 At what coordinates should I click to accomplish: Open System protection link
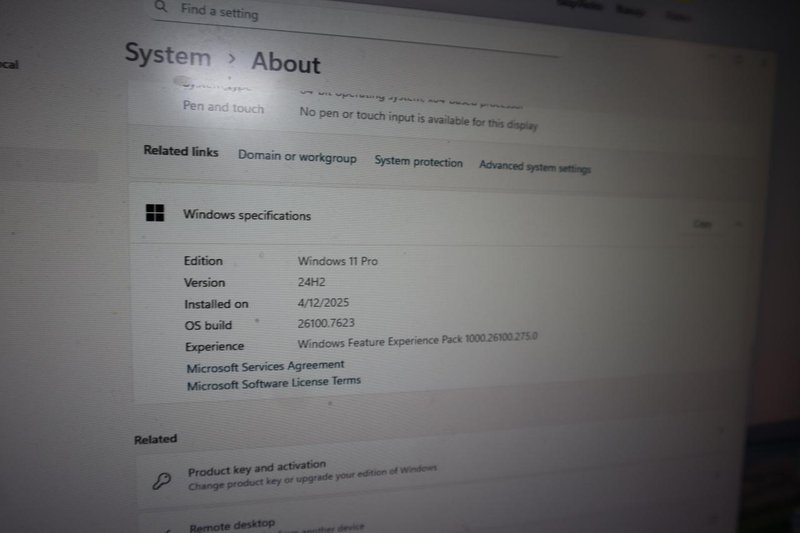418,162
